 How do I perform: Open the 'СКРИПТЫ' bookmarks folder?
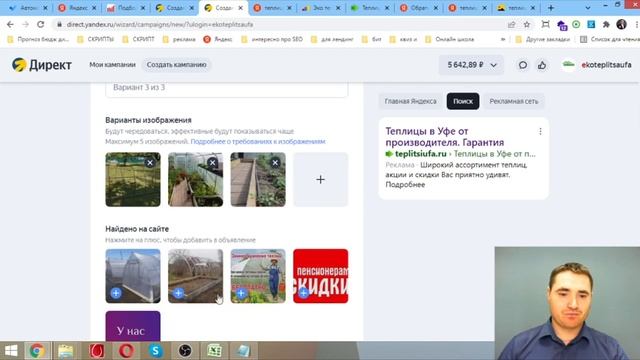pos(96,39)
